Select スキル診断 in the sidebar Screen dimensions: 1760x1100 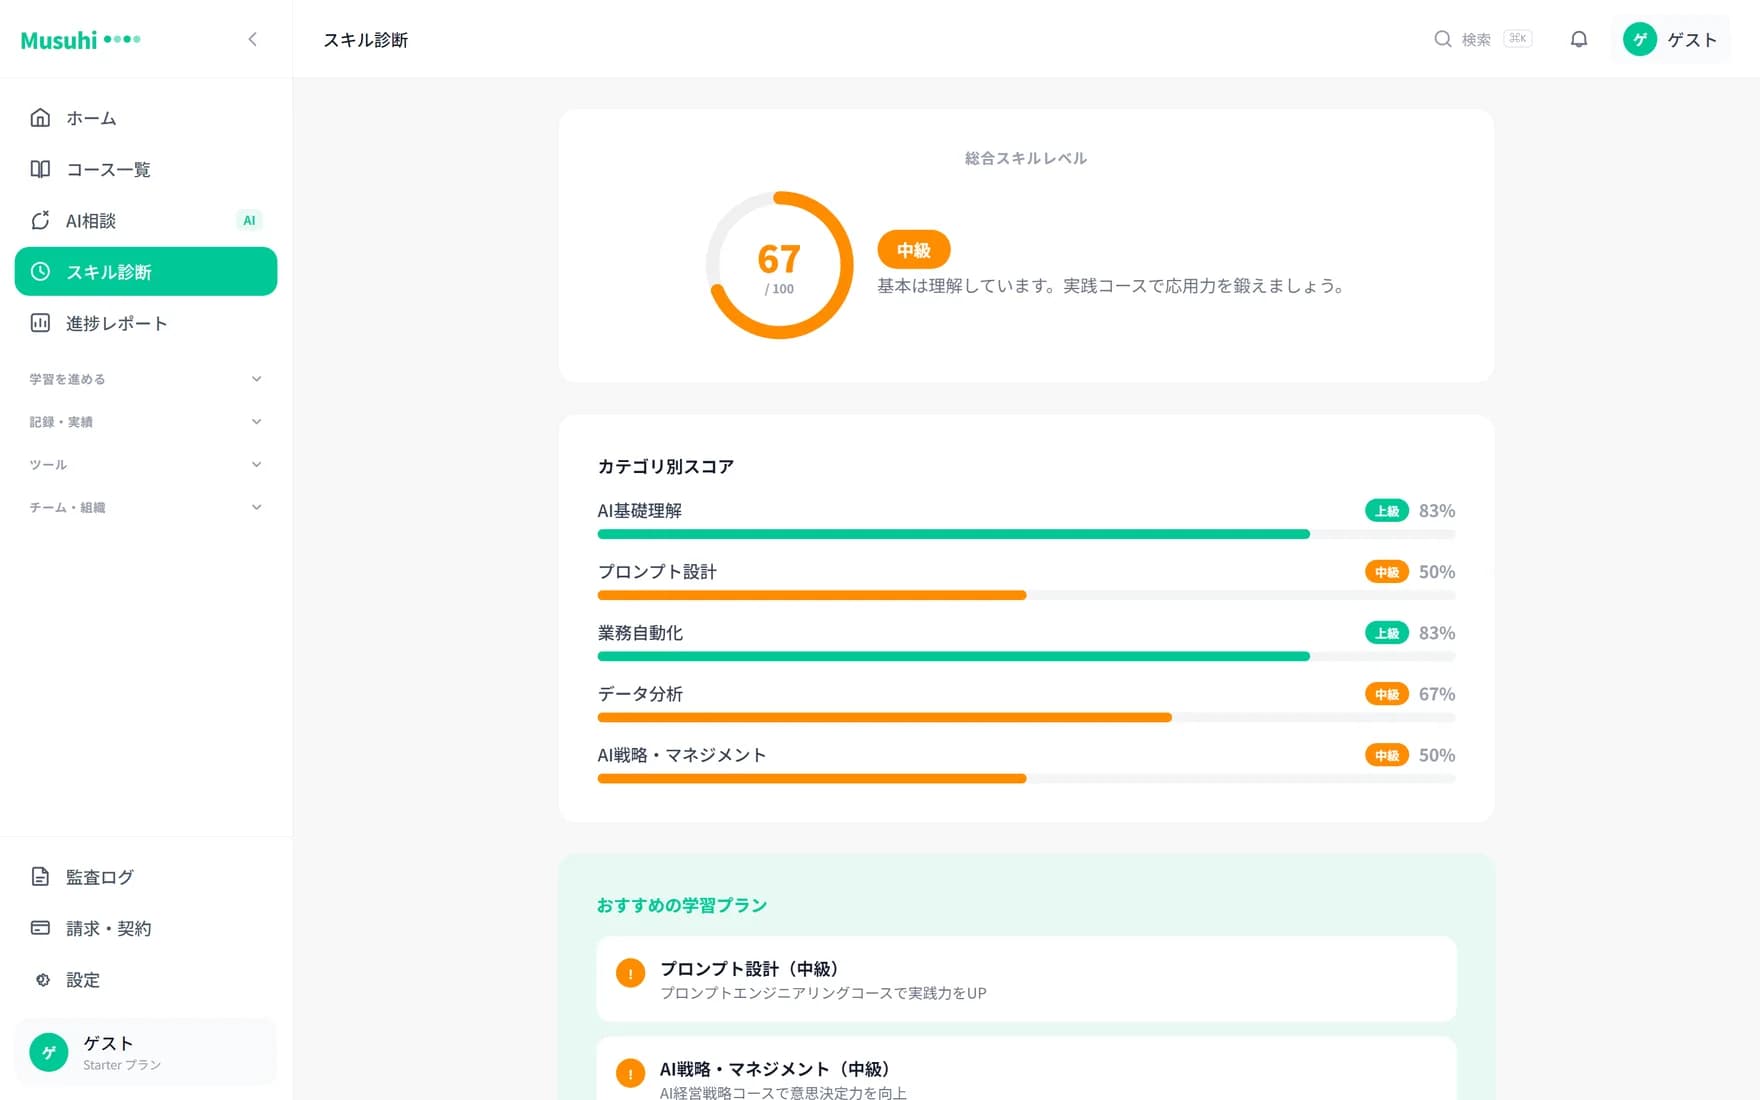tap(146, 271)
